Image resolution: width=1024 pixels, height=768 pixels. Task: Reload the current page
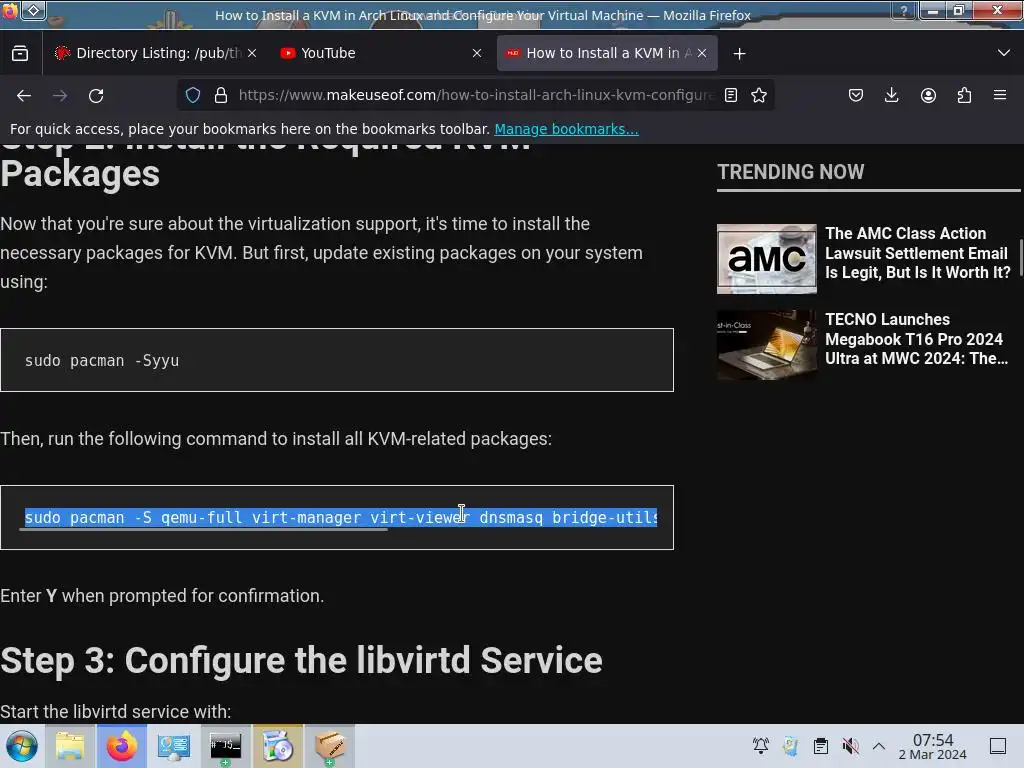point(96,95)
